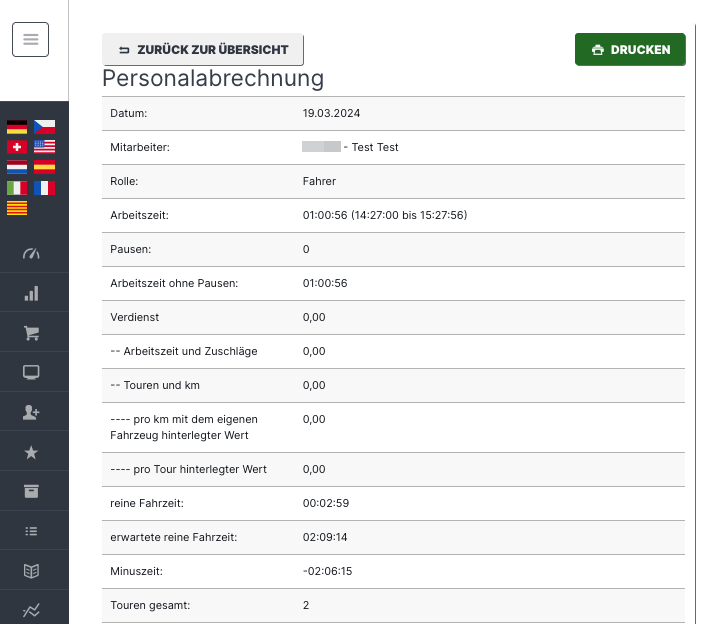Viewport: 706px width, 624px height.
Task: Open the dashboard speedometer icon in sidebar
Action: point(31,254)
